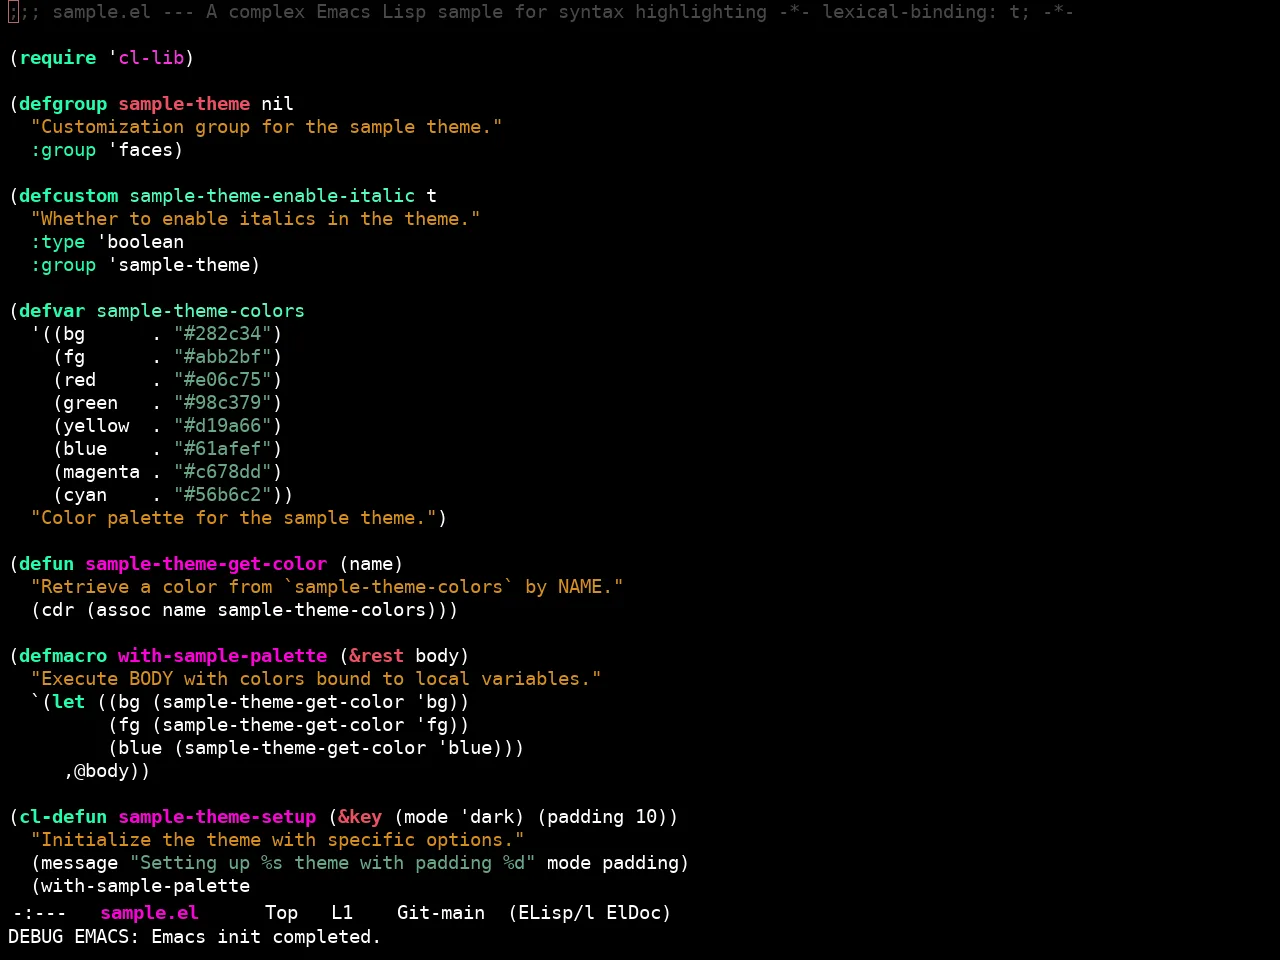The image size is (1280, 960).
Task: Click the 'message' function call
Action: pos(80,863)
